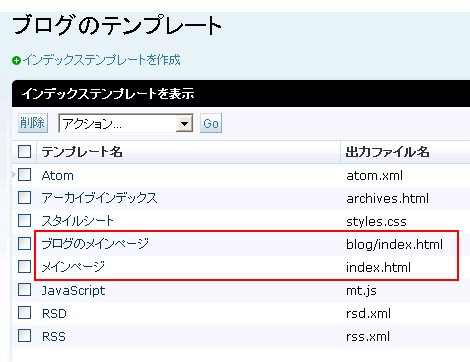Click the 出力ファイル名 column header
The width and height of the screenshot is (470, 362).
click(x=387, y=152)
